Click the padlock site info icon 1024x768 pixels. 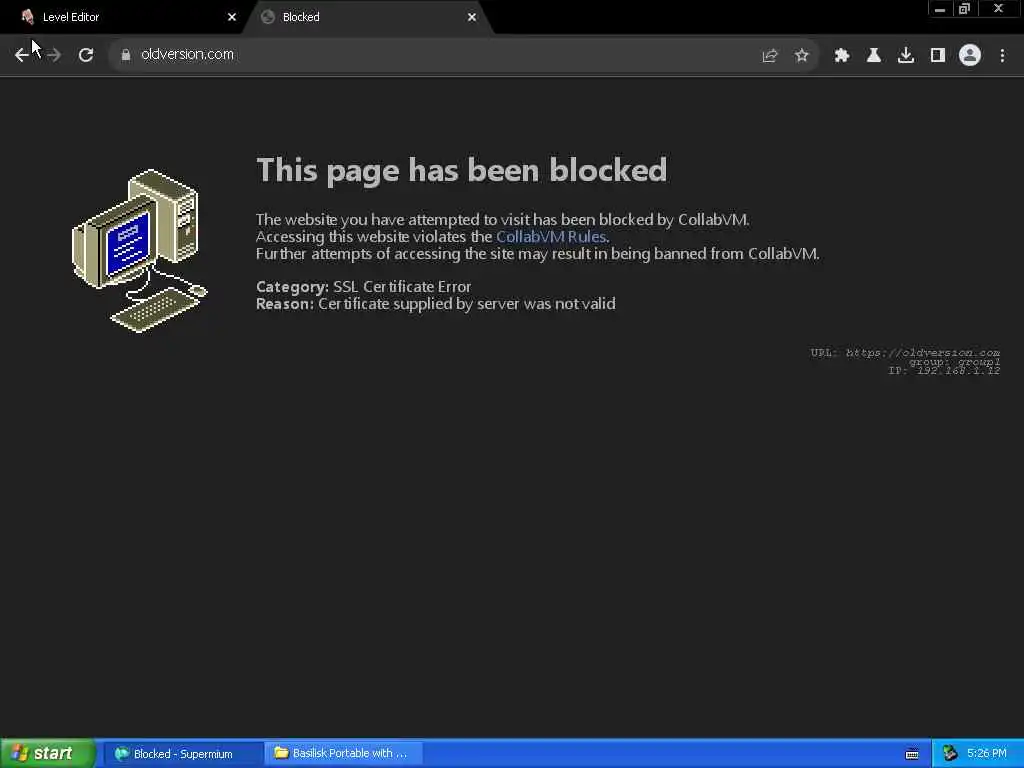click(x=126, y=55)
